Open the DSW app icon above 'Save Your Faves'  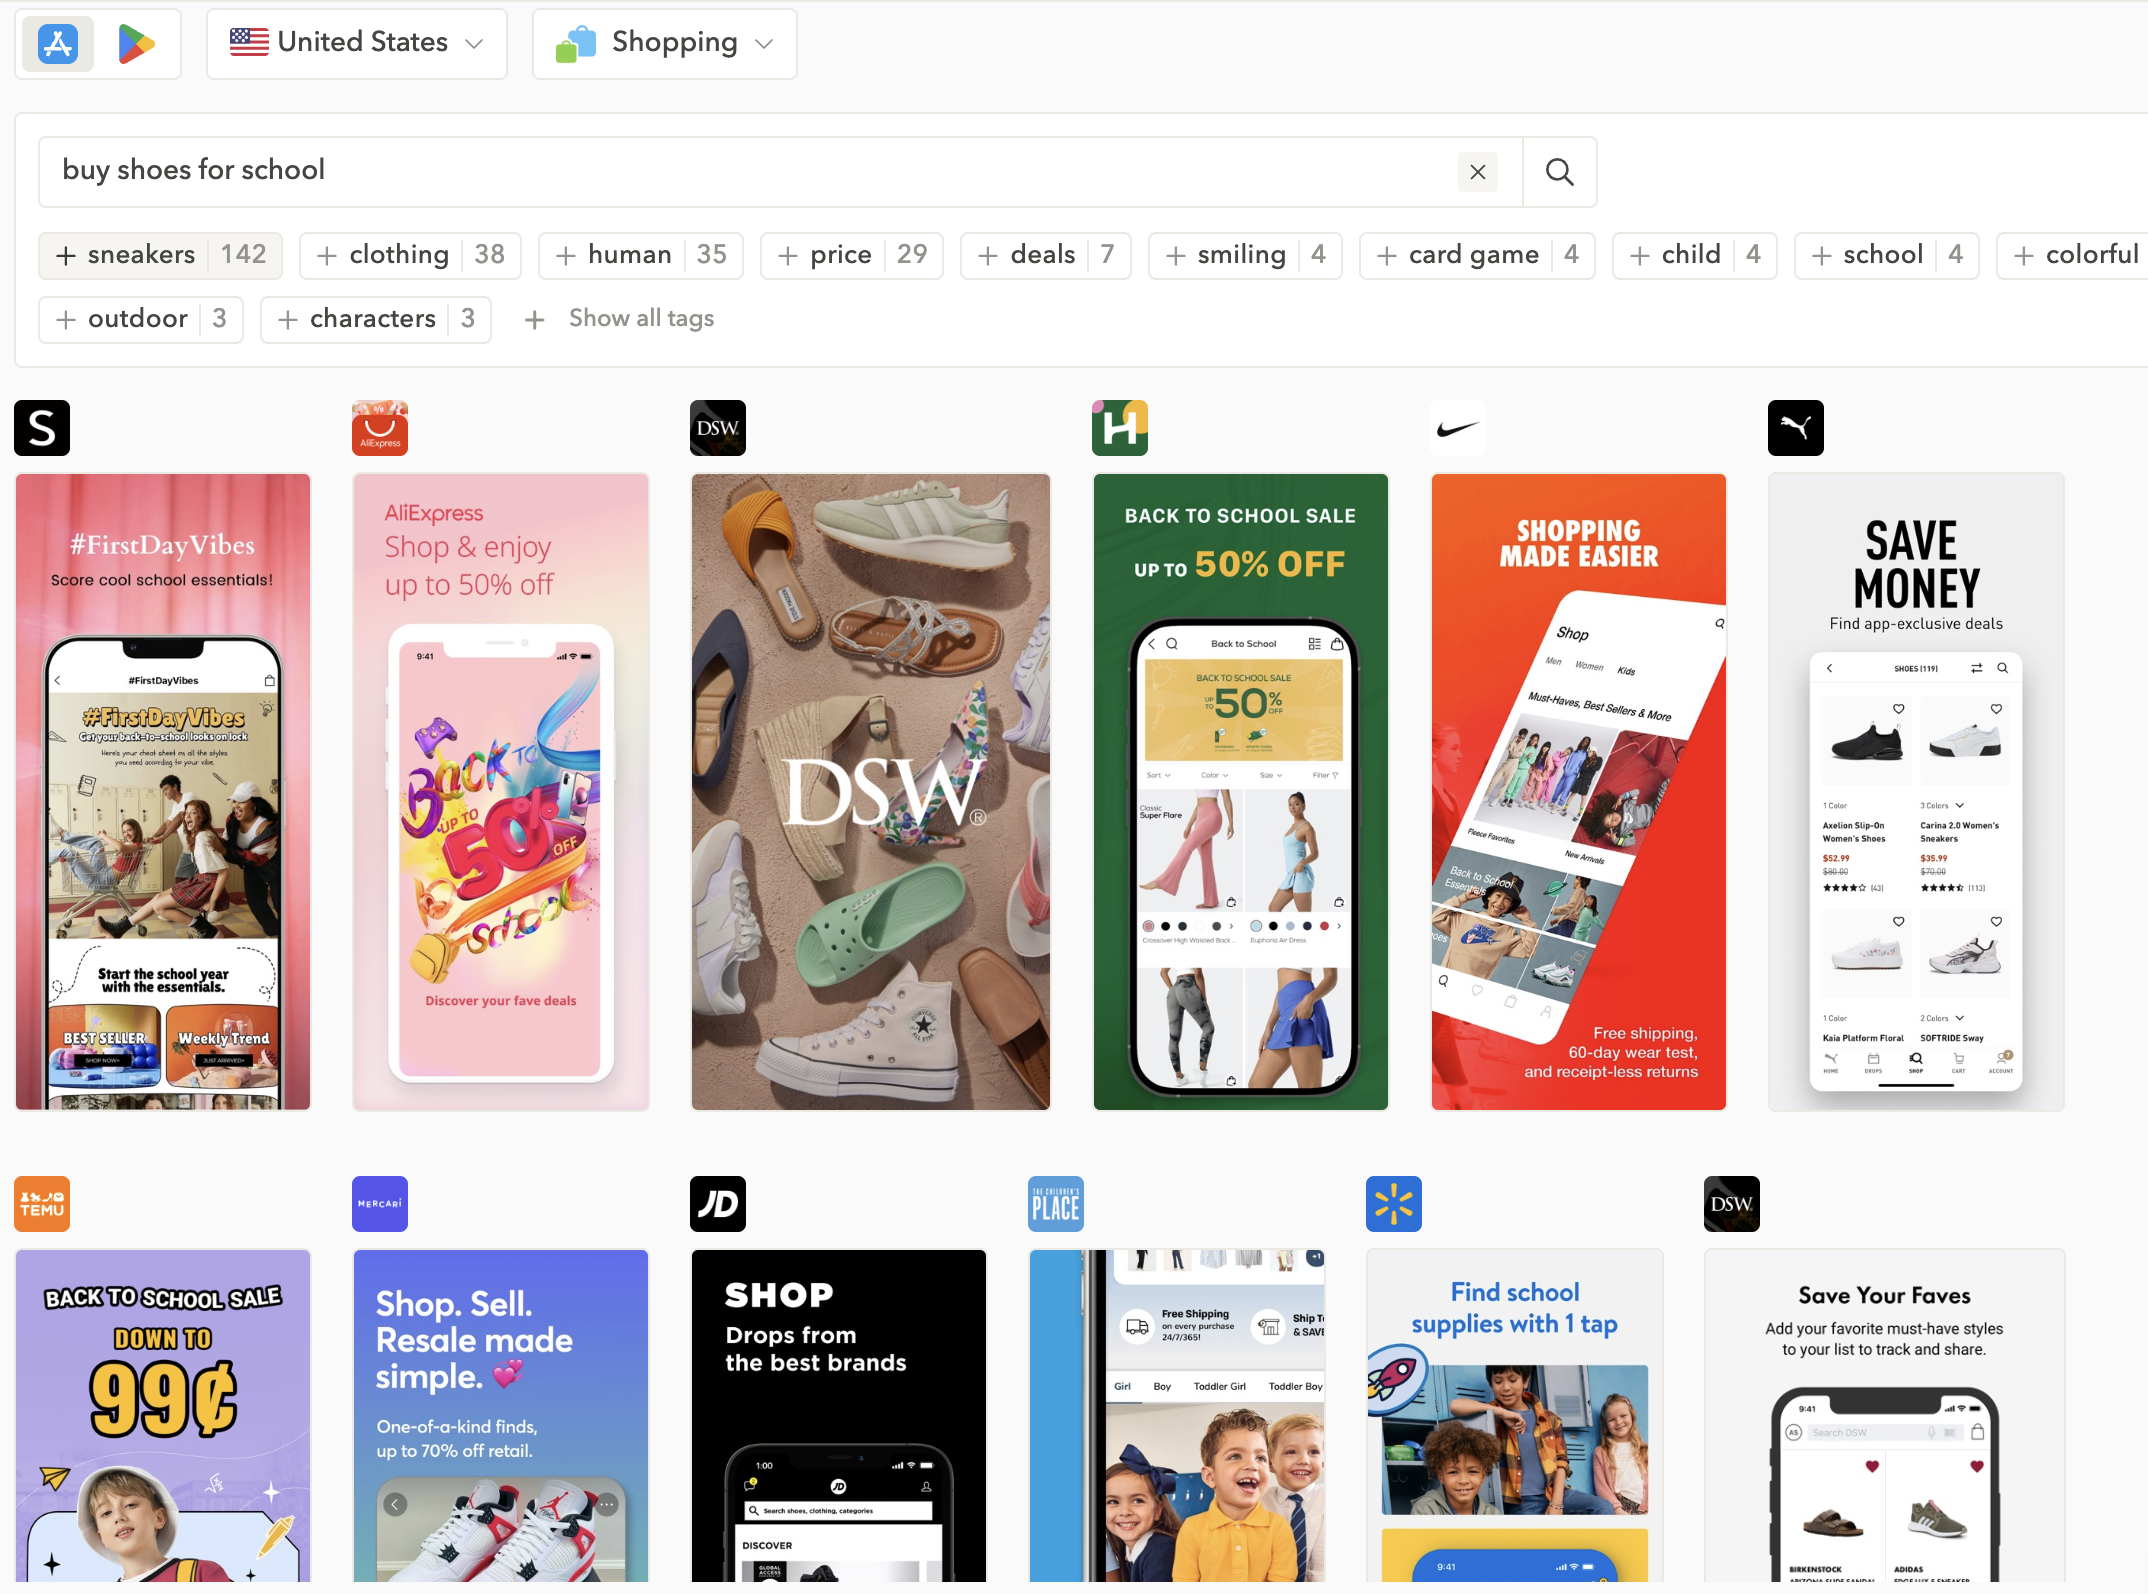pos(1732,1204)
